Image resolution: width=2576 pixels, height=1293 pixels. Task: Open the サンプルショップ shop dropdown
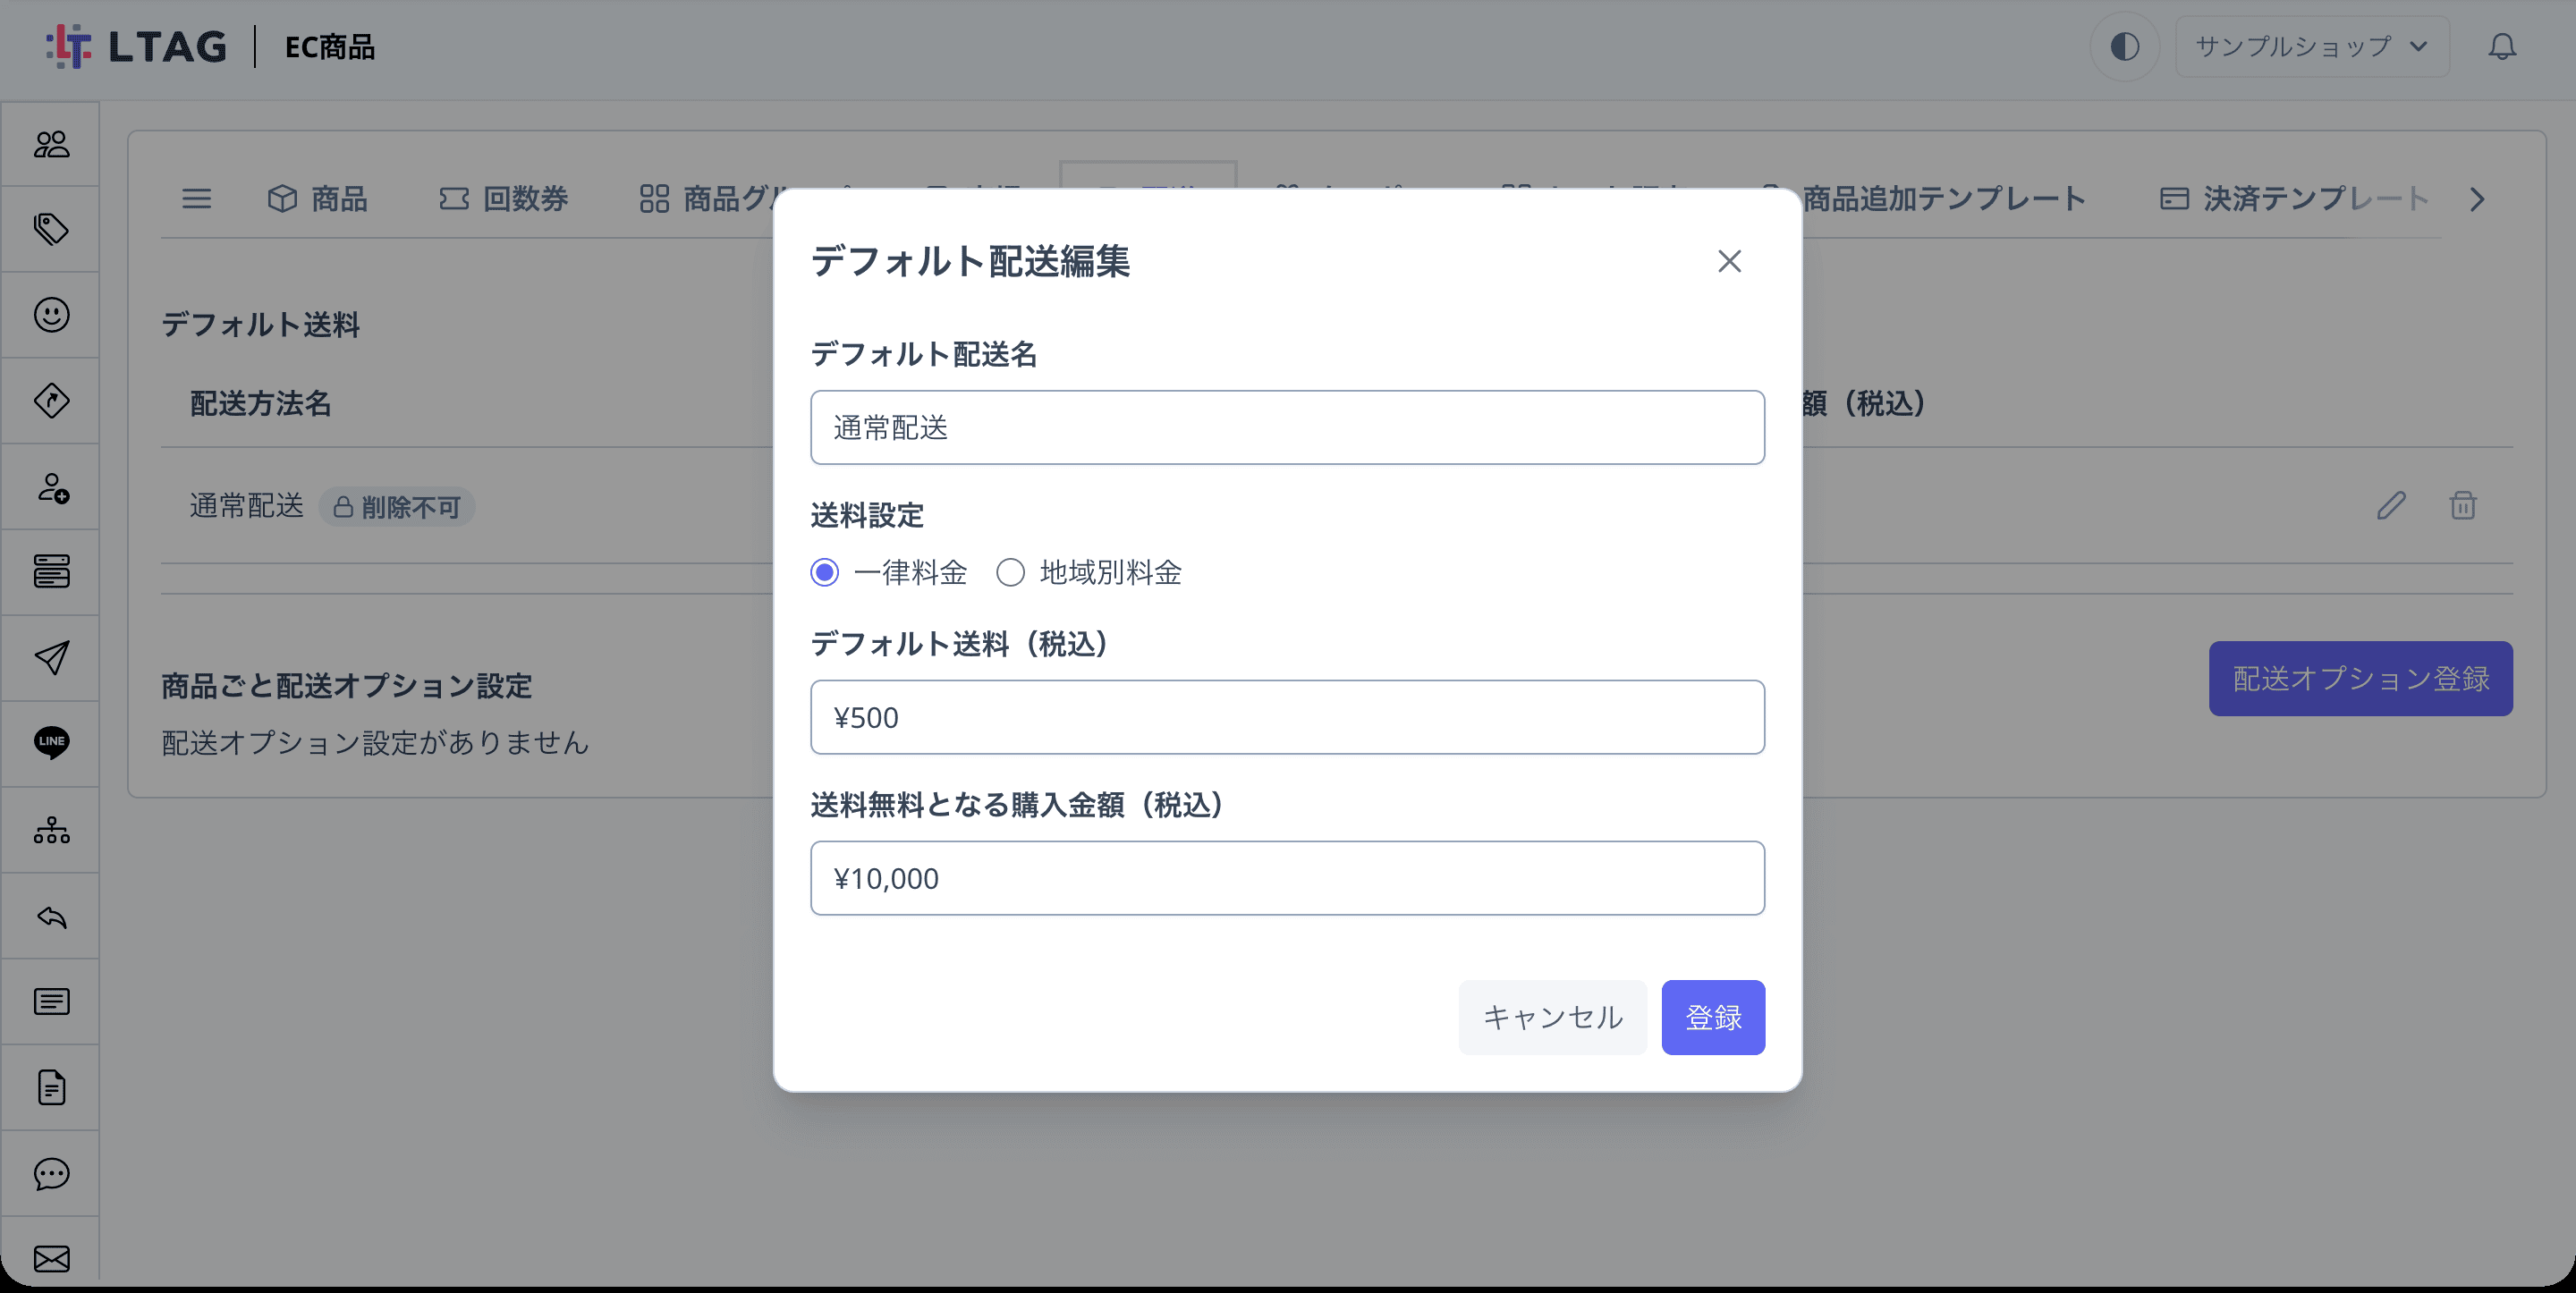(x=2312, y=47)
